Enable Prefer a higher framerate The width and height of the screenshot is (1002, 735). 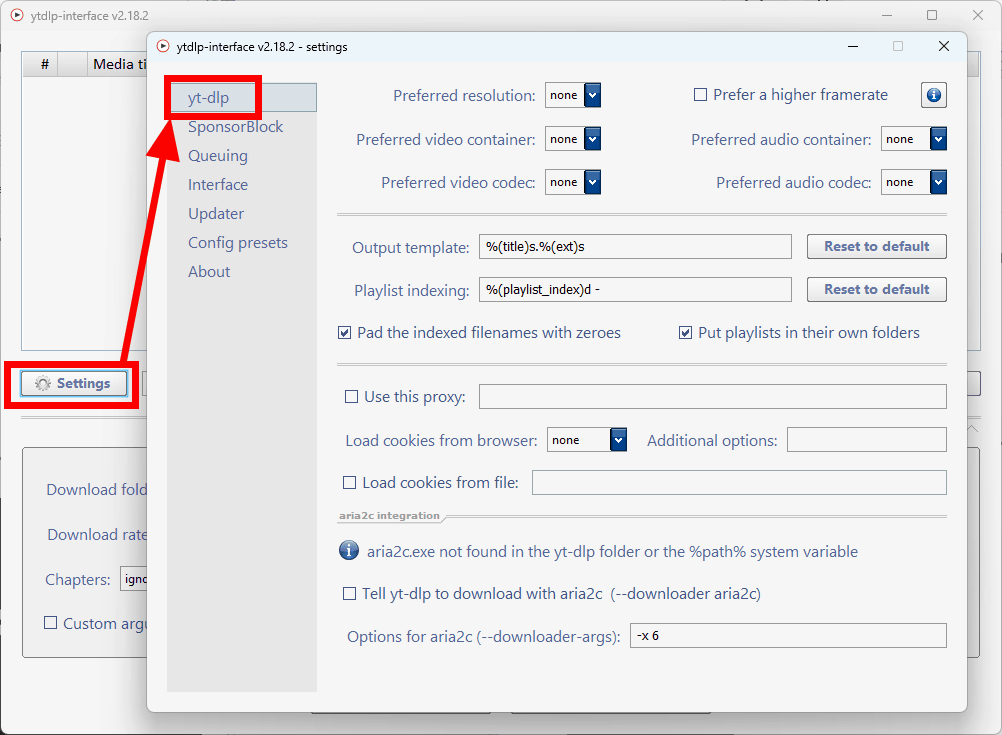tap(701, 95)
